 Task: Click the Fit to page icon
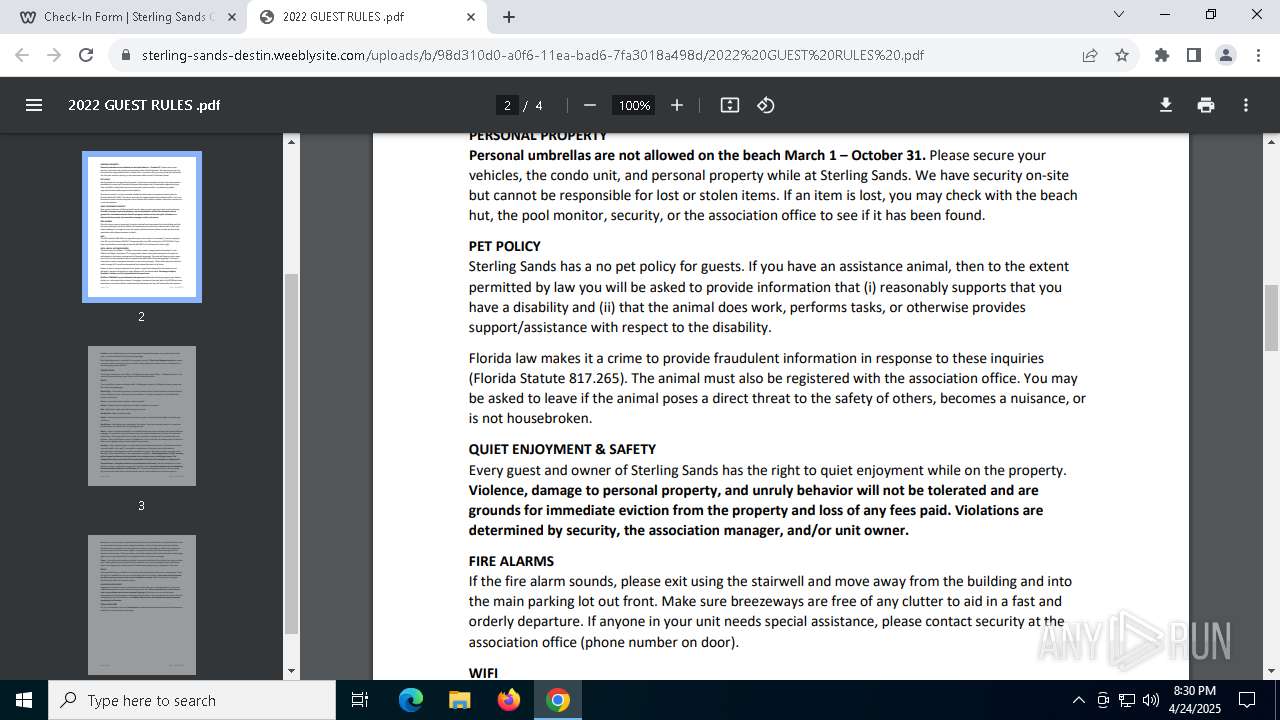pos(730,105)
